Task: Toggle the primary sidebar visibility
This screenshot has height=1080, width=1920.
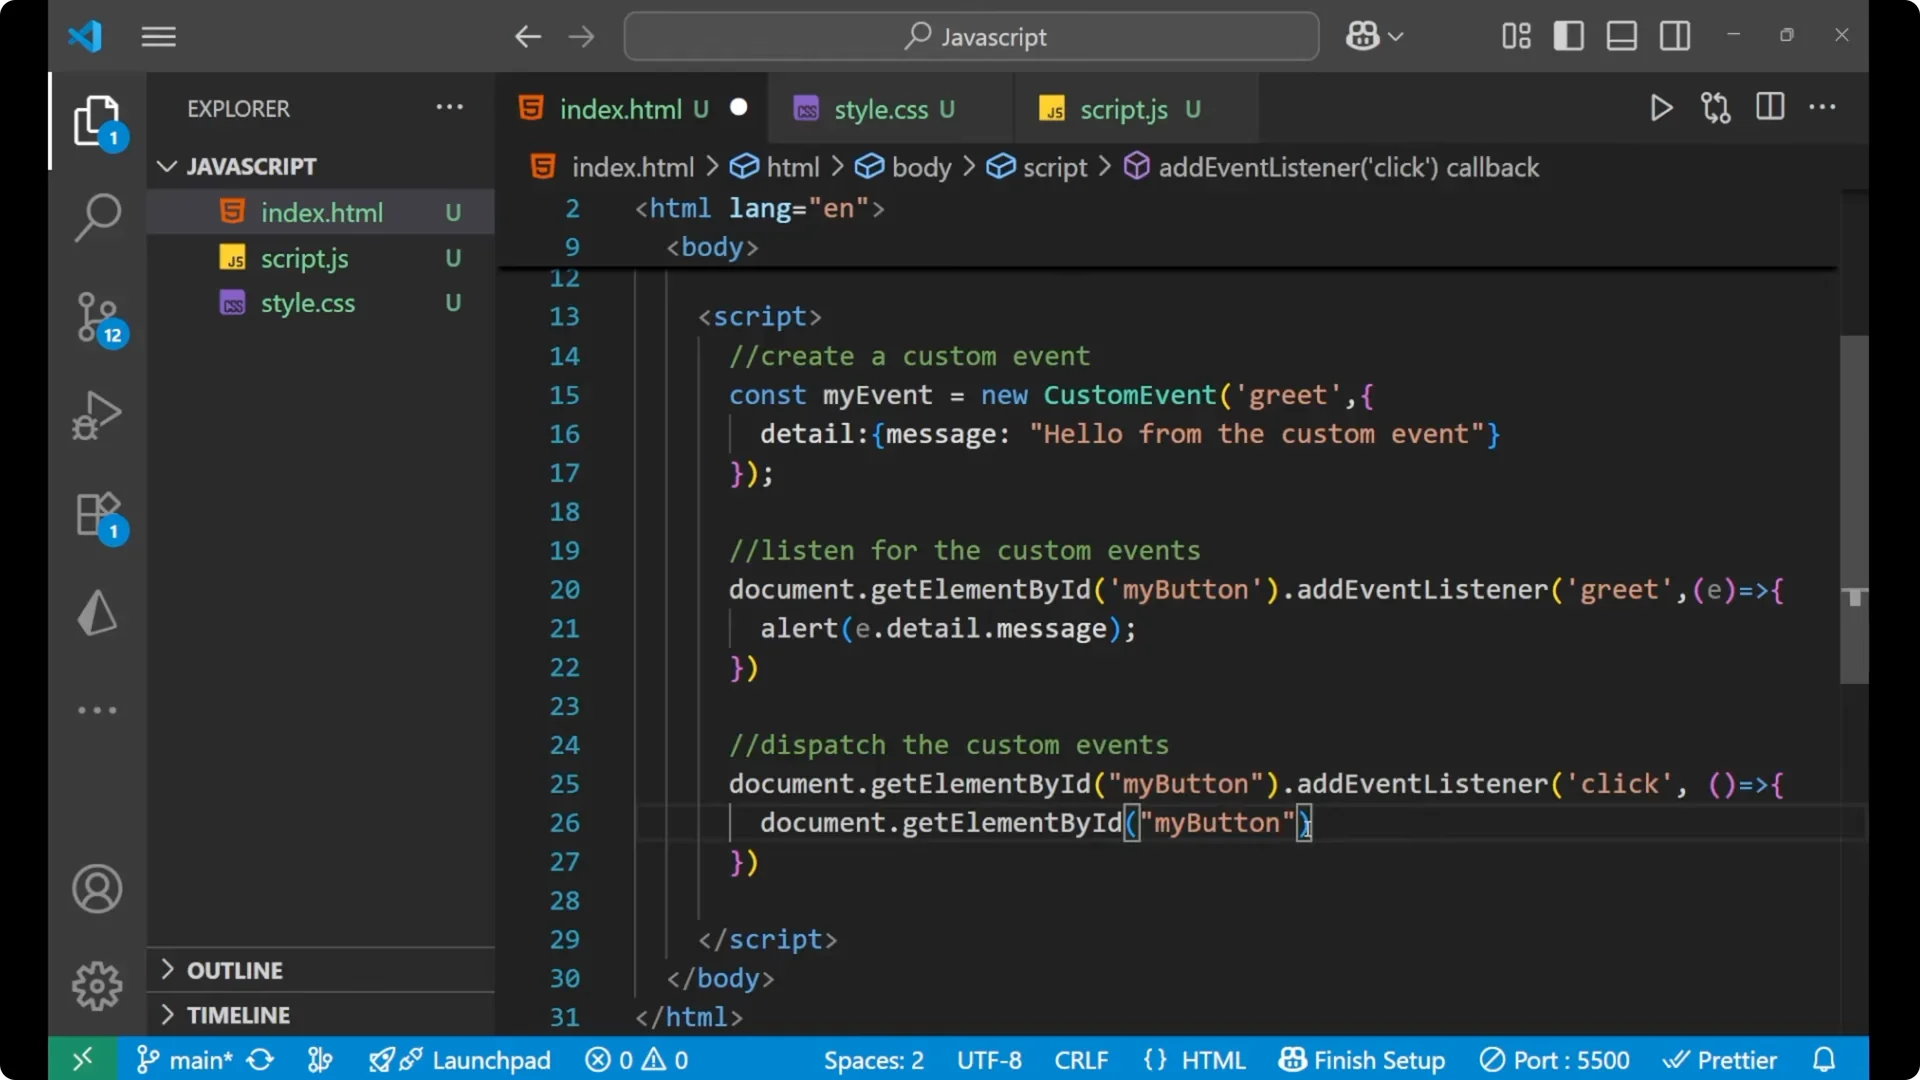Action: pyautogui.click(x=1568, y=35)
